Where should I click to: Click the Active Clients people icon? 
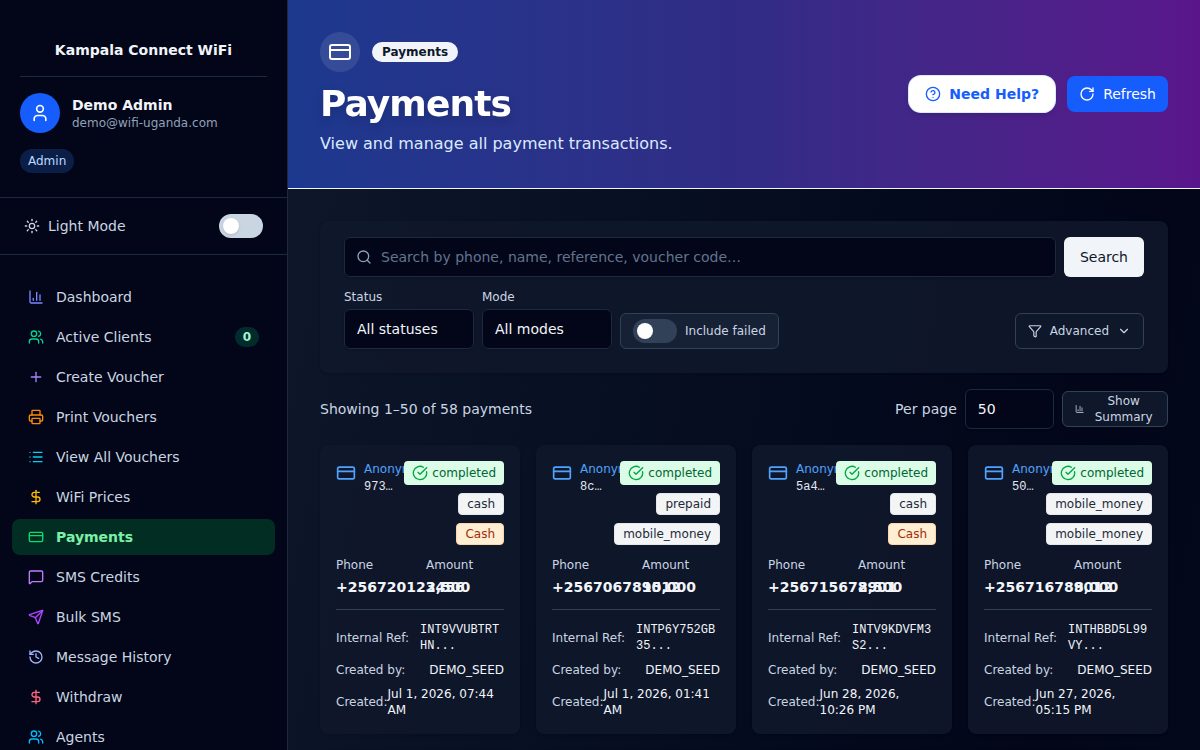click(36, 337)
